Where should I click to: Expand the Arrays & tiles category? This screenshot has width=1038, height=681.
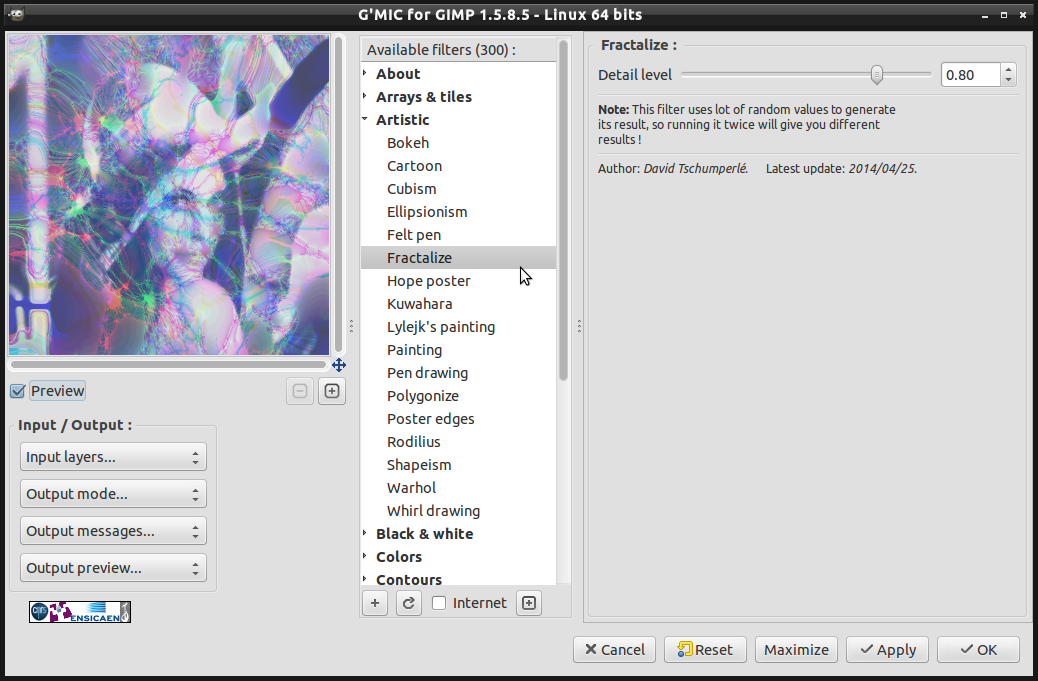tap(365, 97)
